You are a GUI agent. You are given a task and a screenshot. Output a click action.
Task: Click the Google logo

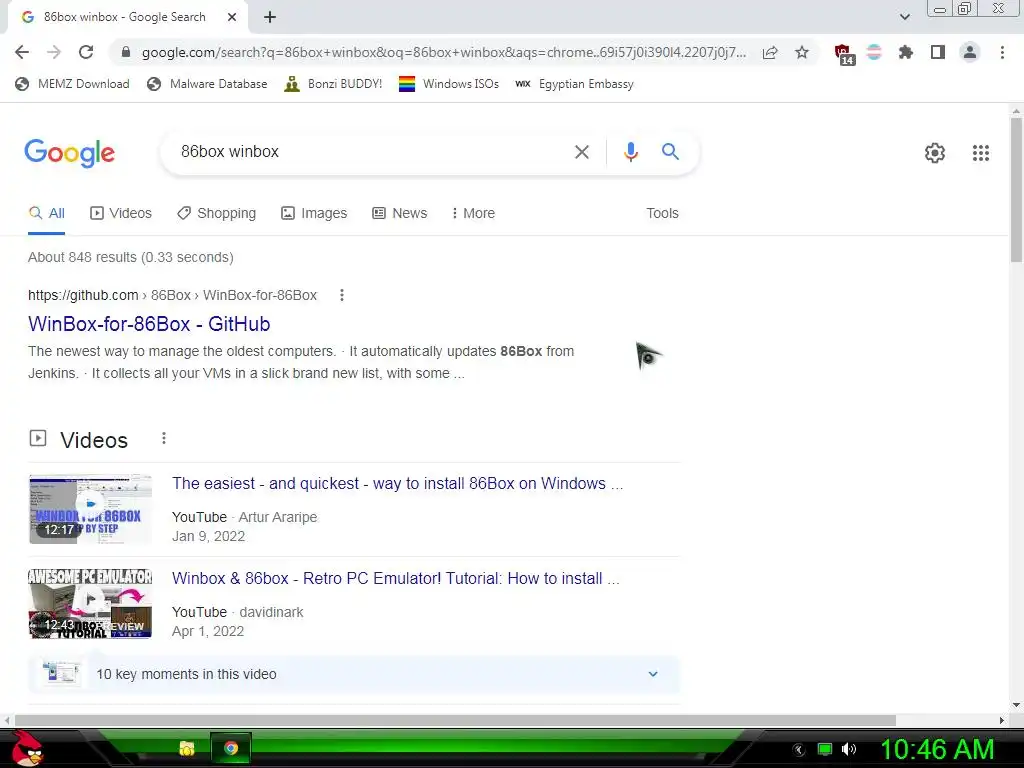pos(69,153)
